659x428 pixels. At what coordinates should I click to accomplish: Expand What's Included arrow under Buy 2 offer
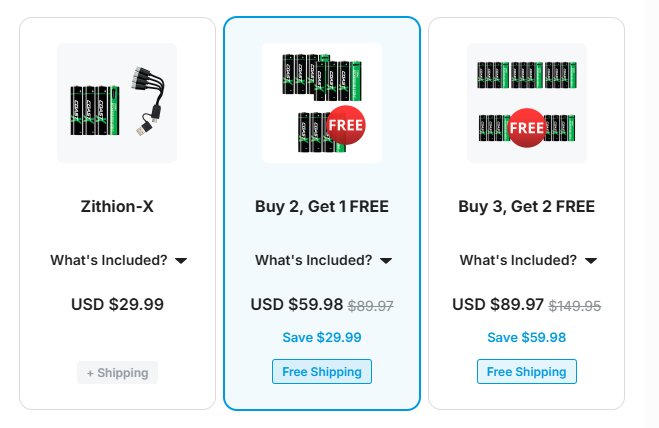(x=386, y=261)
